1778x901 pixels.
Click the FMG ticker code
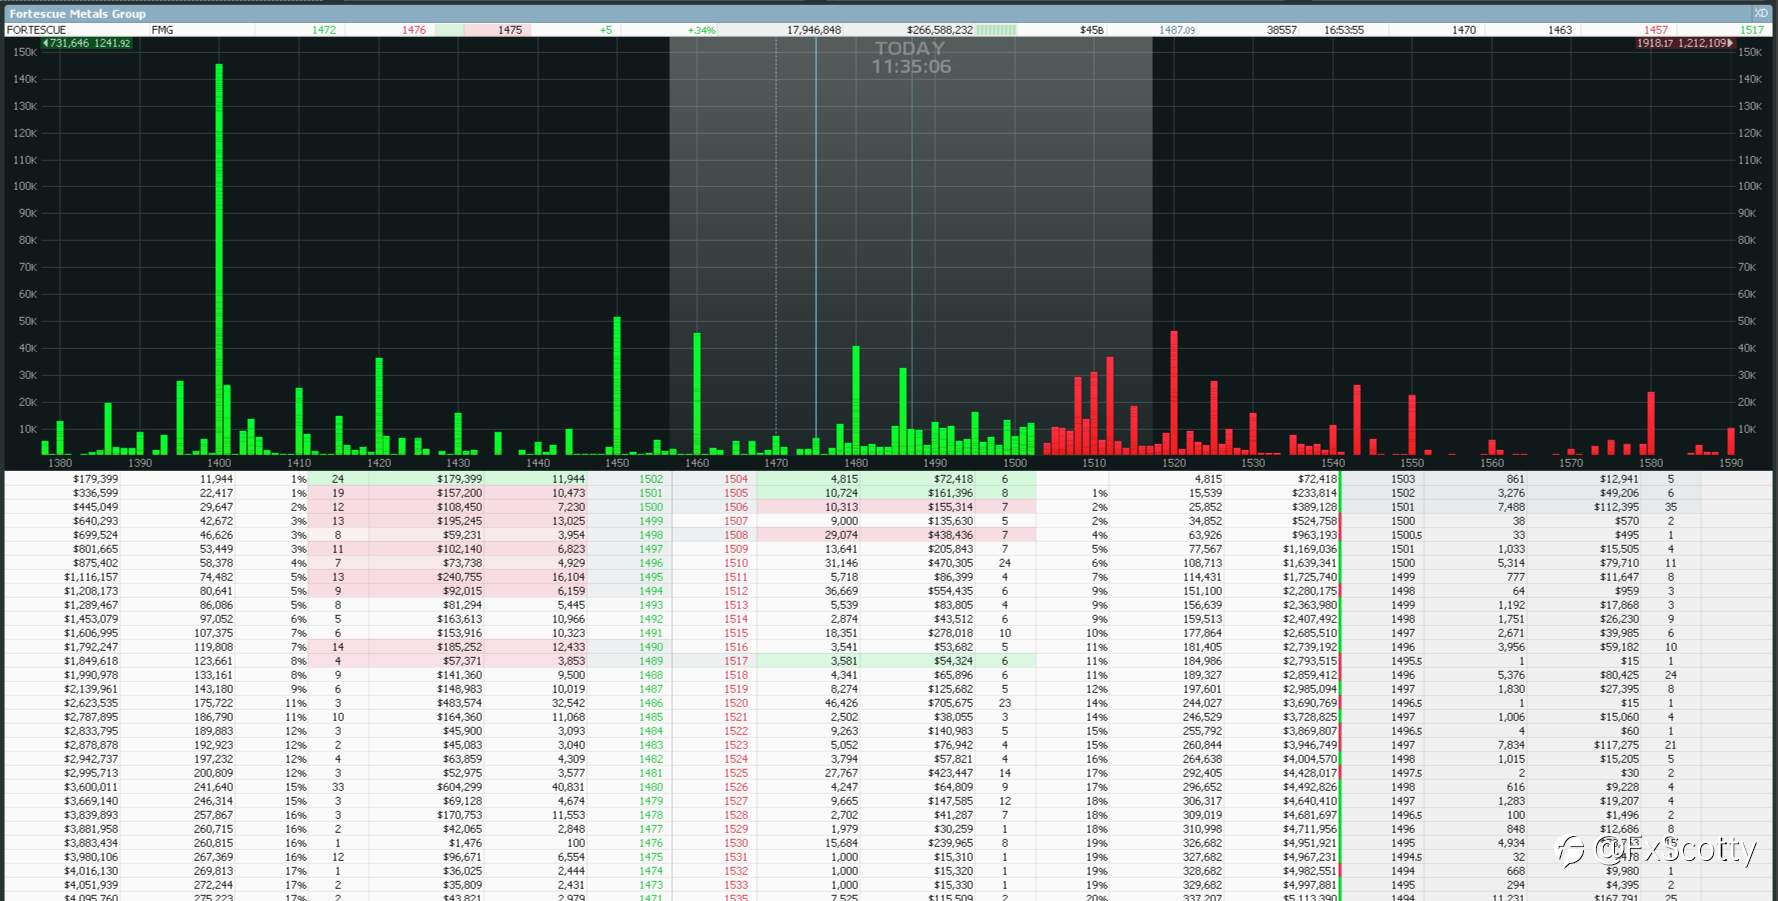162,30
